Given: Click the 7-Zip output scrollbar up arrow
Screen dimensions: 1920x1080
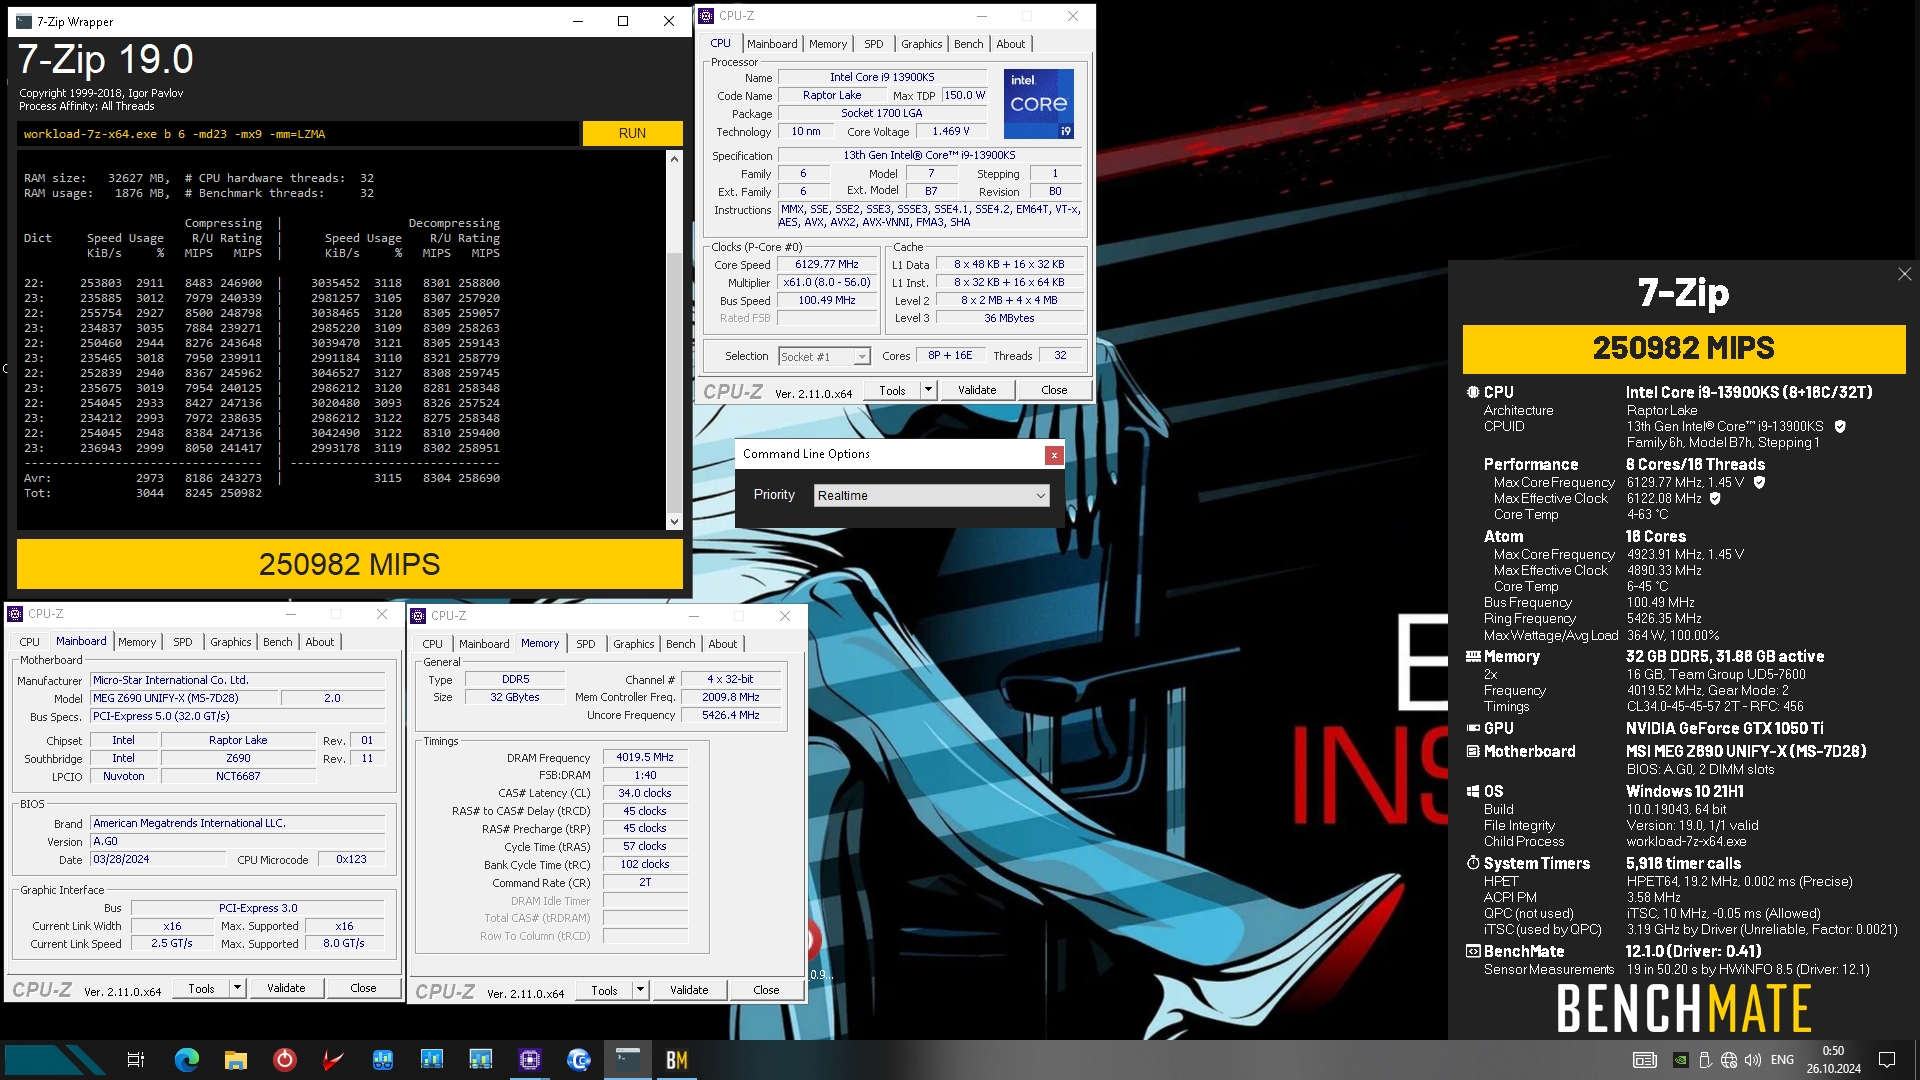Looking at the screenshot, I should 674,159.
